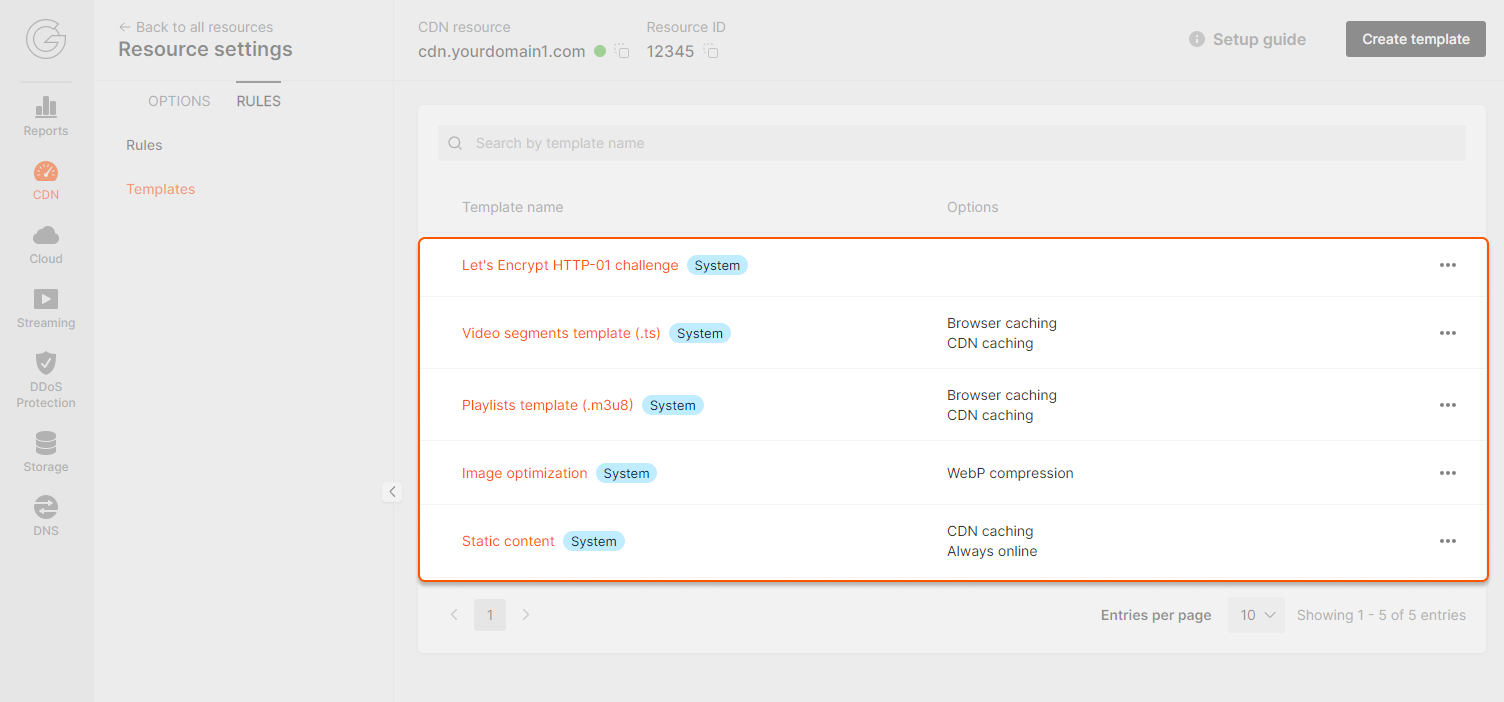This screenshot has height=702, width=1504.
Task: Open the Setup guide
Action: tap(1247, 39)
